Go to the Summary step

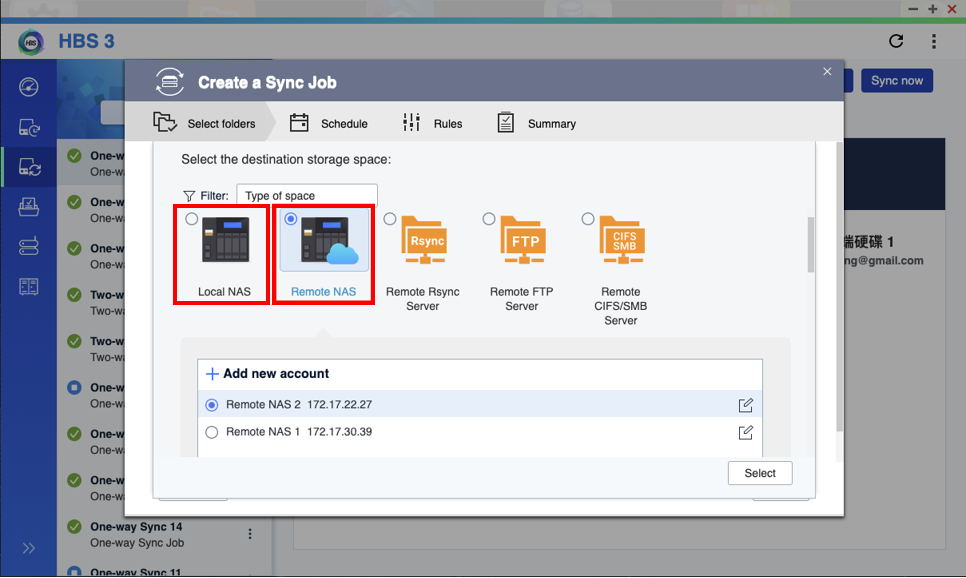[537, 123]
